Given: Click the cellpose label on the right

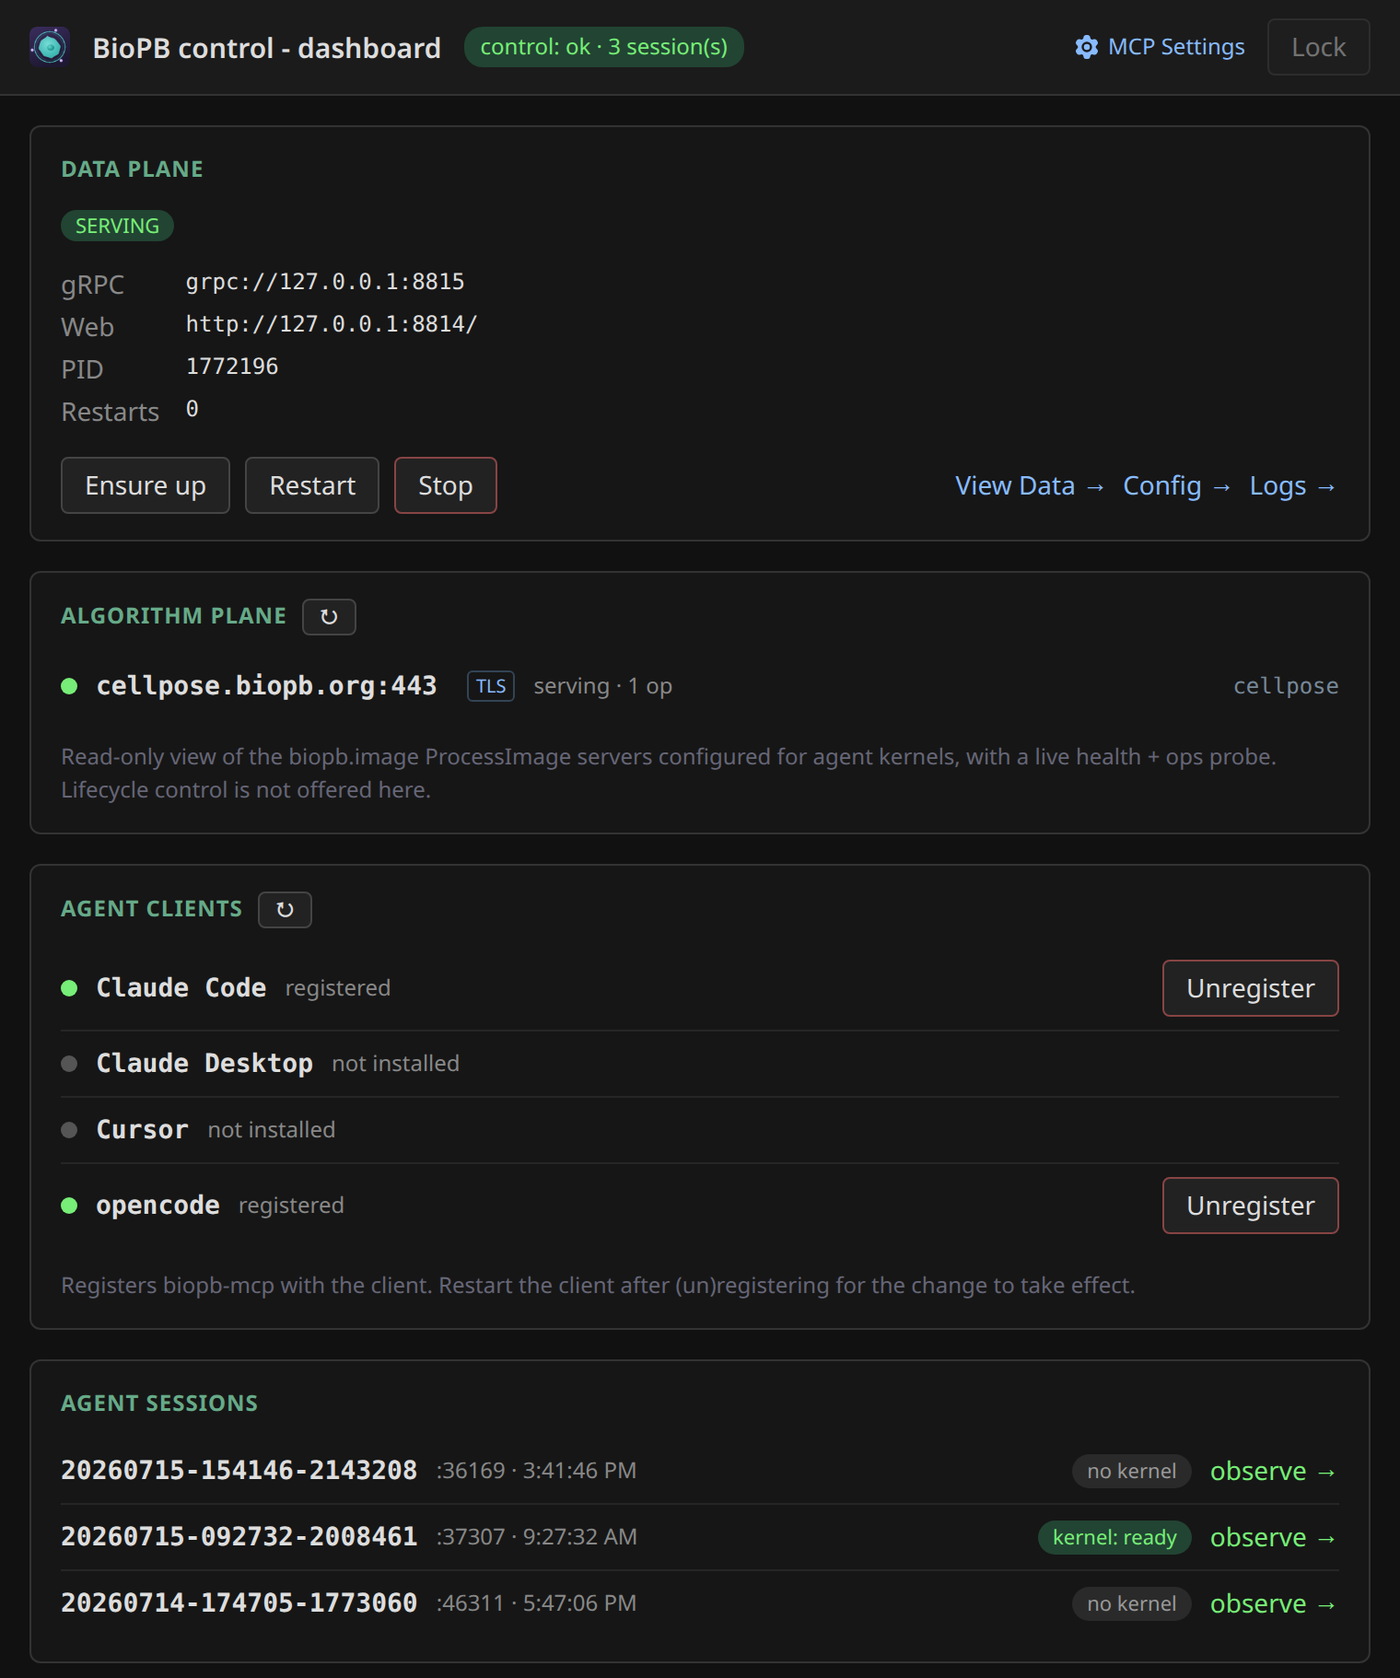Looking at the screenshot, I should (x=1285, y=686).
